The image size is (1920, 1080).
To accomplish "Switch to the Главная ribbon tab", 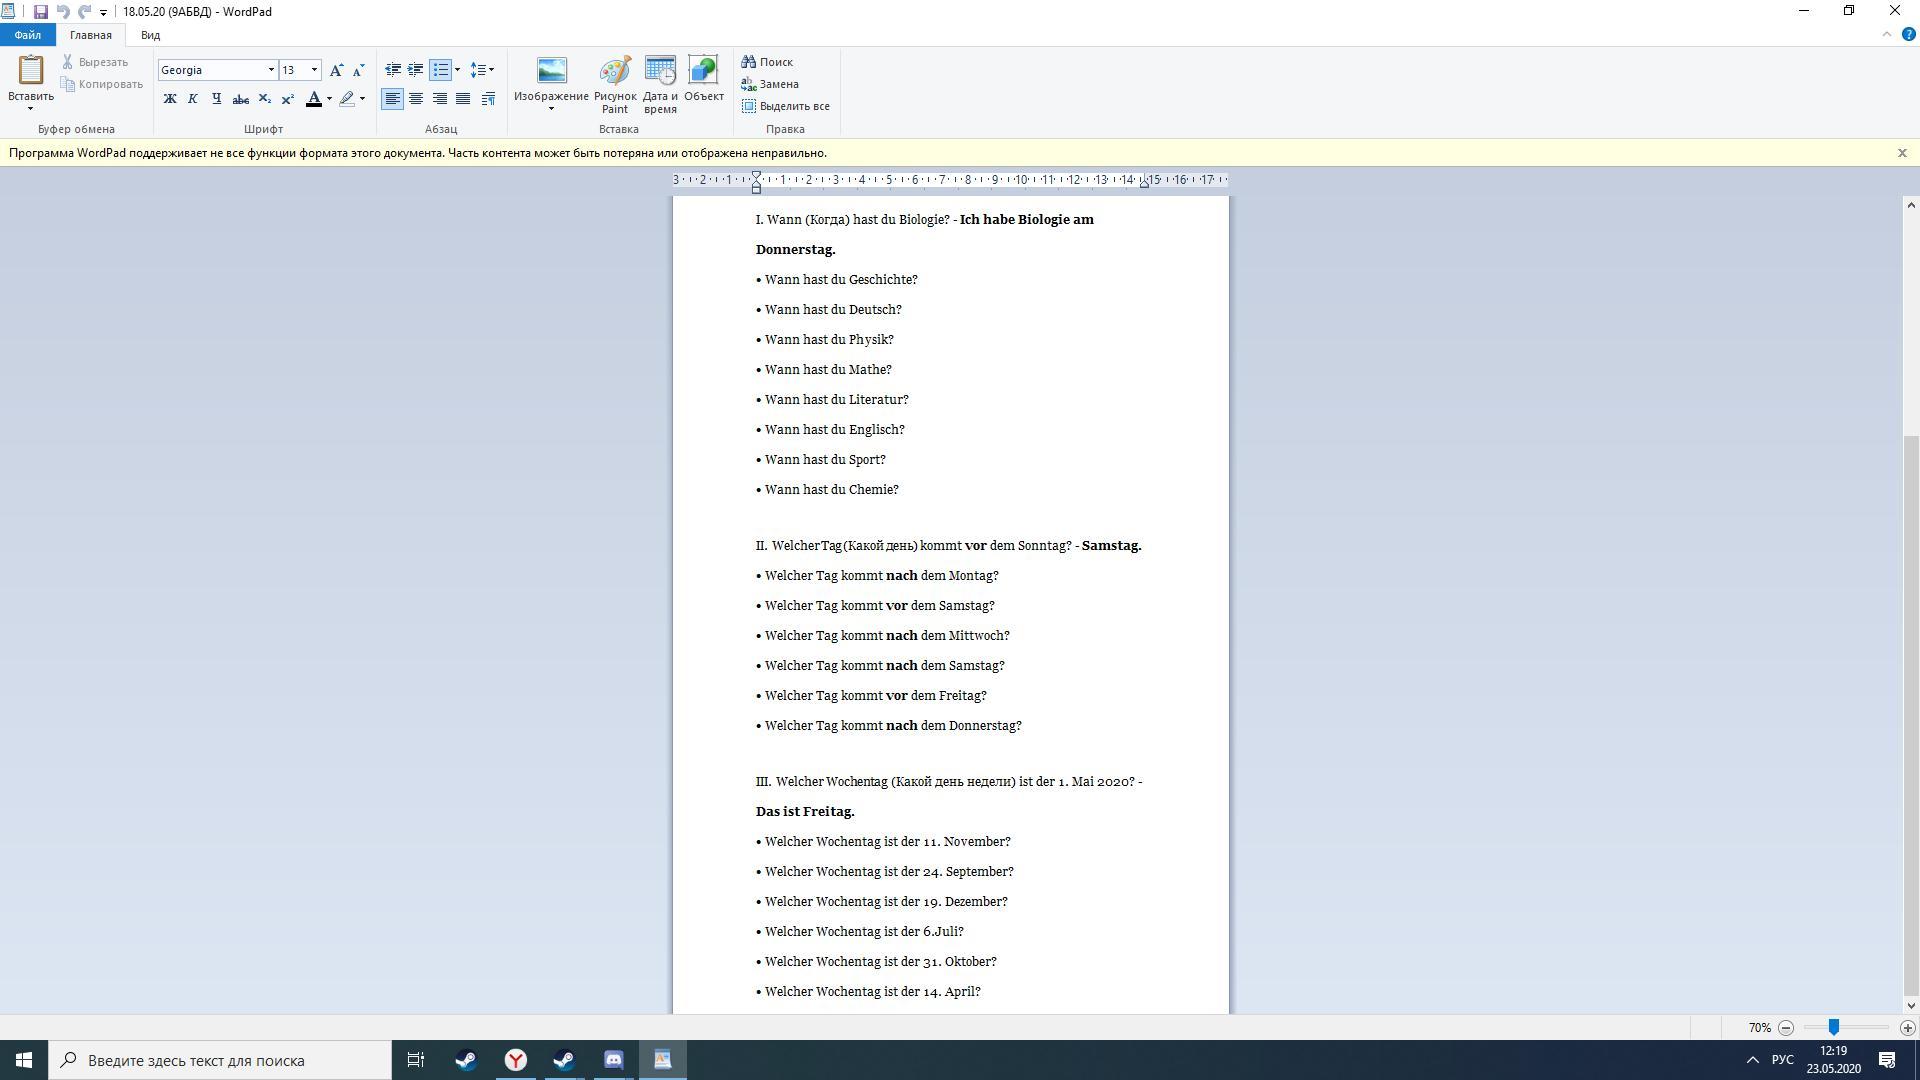I will point(91,35).
